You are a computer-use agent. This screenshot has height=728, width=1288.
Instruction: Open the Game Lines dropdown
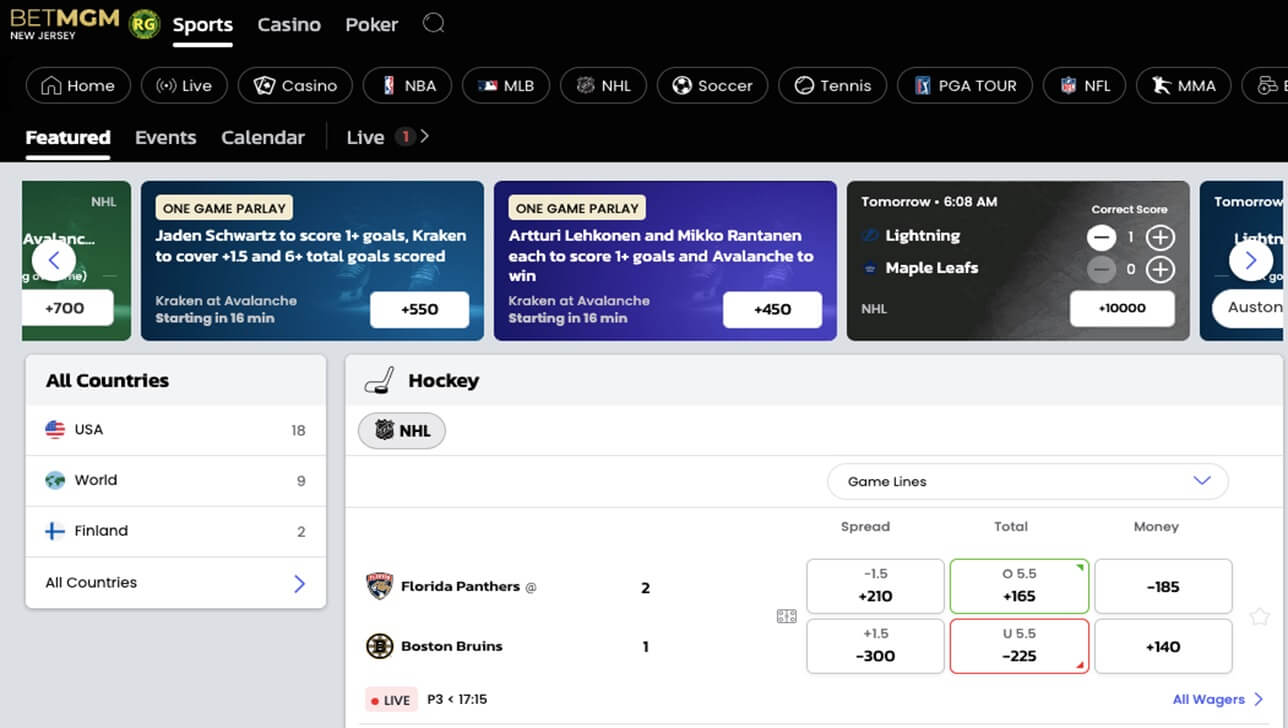[1028, 481]
